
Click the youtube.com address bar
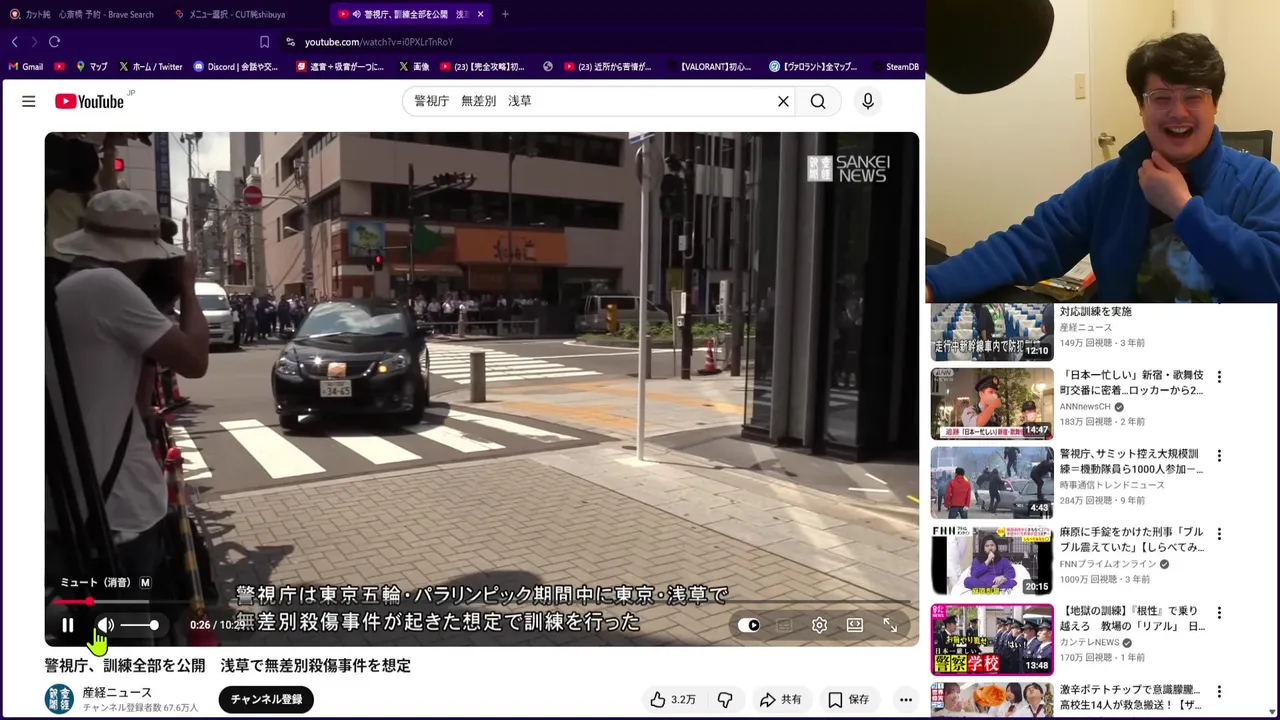(x=378, y=42)
